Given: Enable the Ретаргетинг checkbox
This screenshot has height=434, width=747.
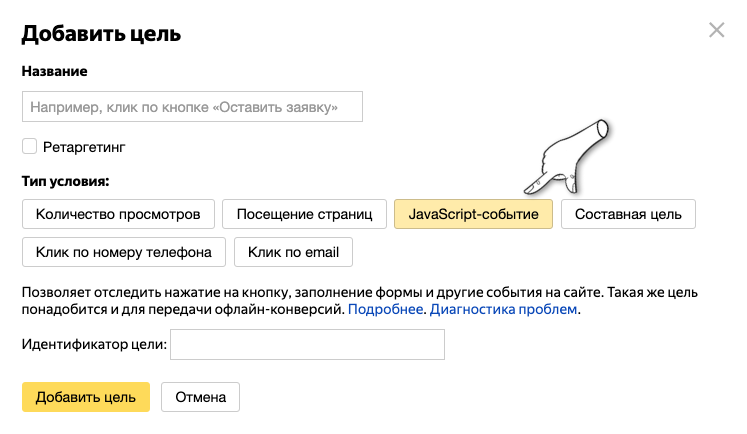Looking at the screenshot, I should (29, 147).
